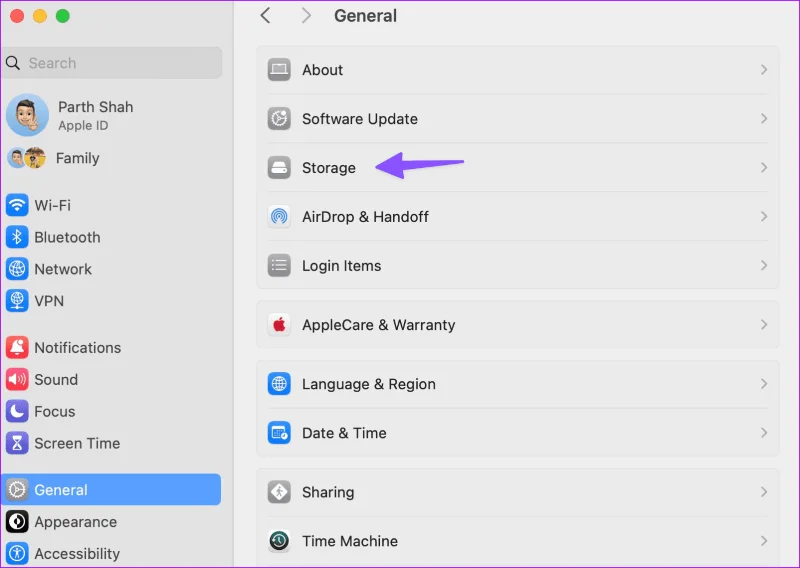Click the AirDrop & Handoff icon

pos(279,216)
